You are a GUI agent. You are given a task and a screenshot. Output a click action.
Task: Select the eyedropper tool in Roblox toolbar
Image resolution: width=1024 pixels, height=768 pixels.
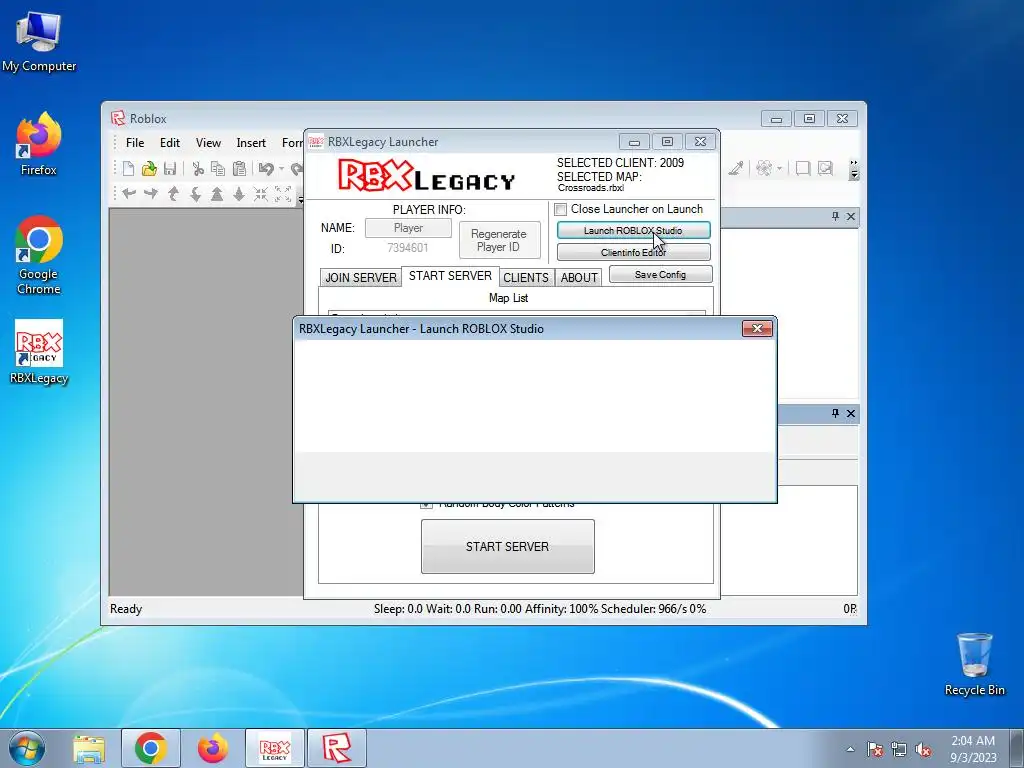pos(736,168)
